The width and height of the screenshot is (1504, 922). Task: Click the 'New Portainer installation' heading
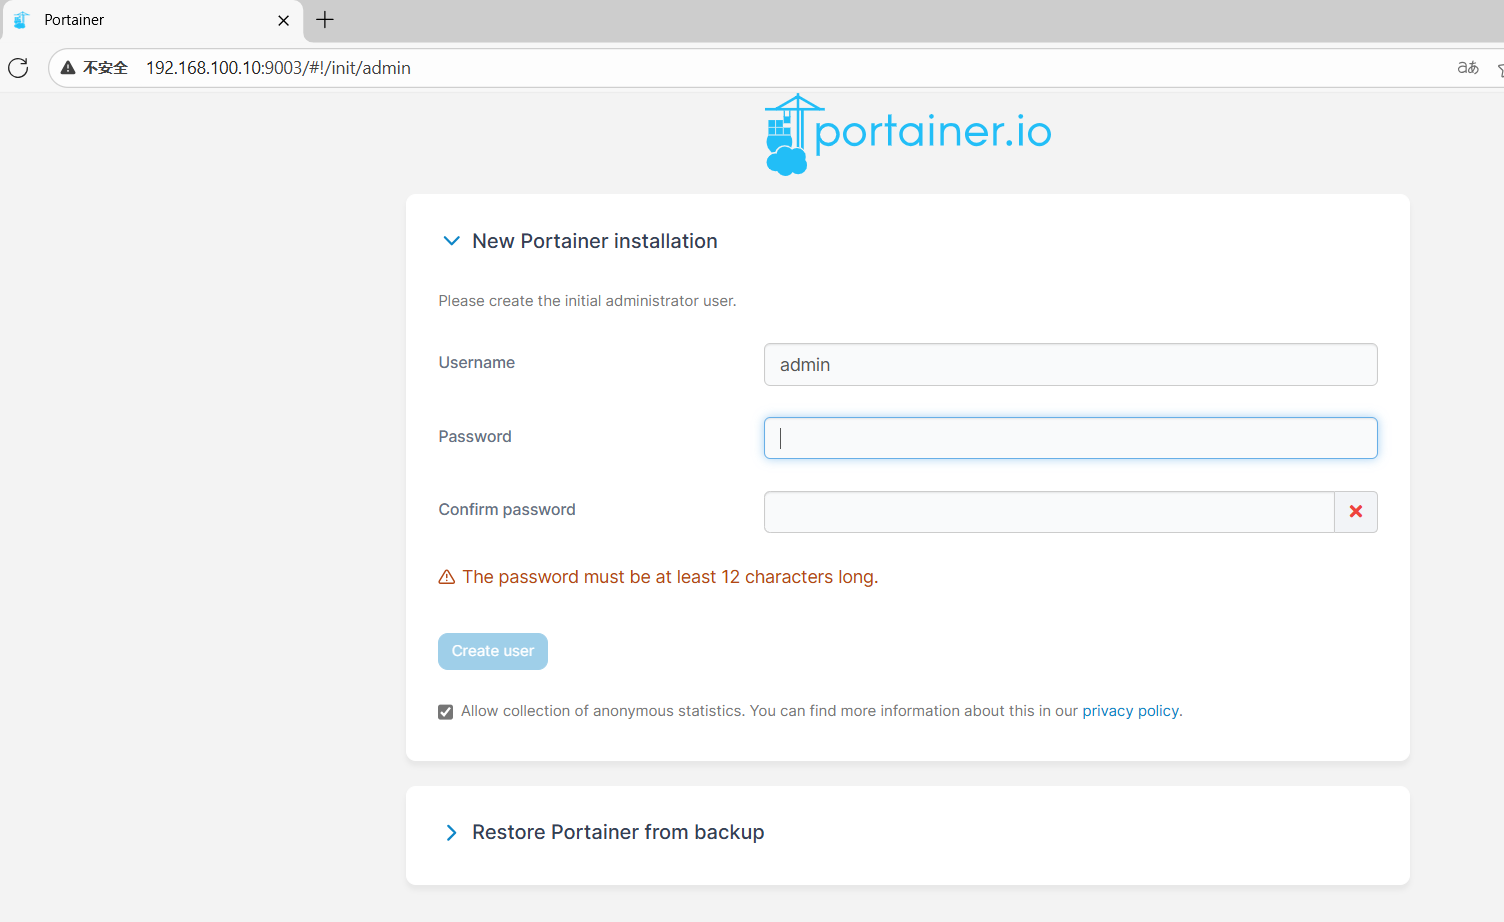click(595, 241)
